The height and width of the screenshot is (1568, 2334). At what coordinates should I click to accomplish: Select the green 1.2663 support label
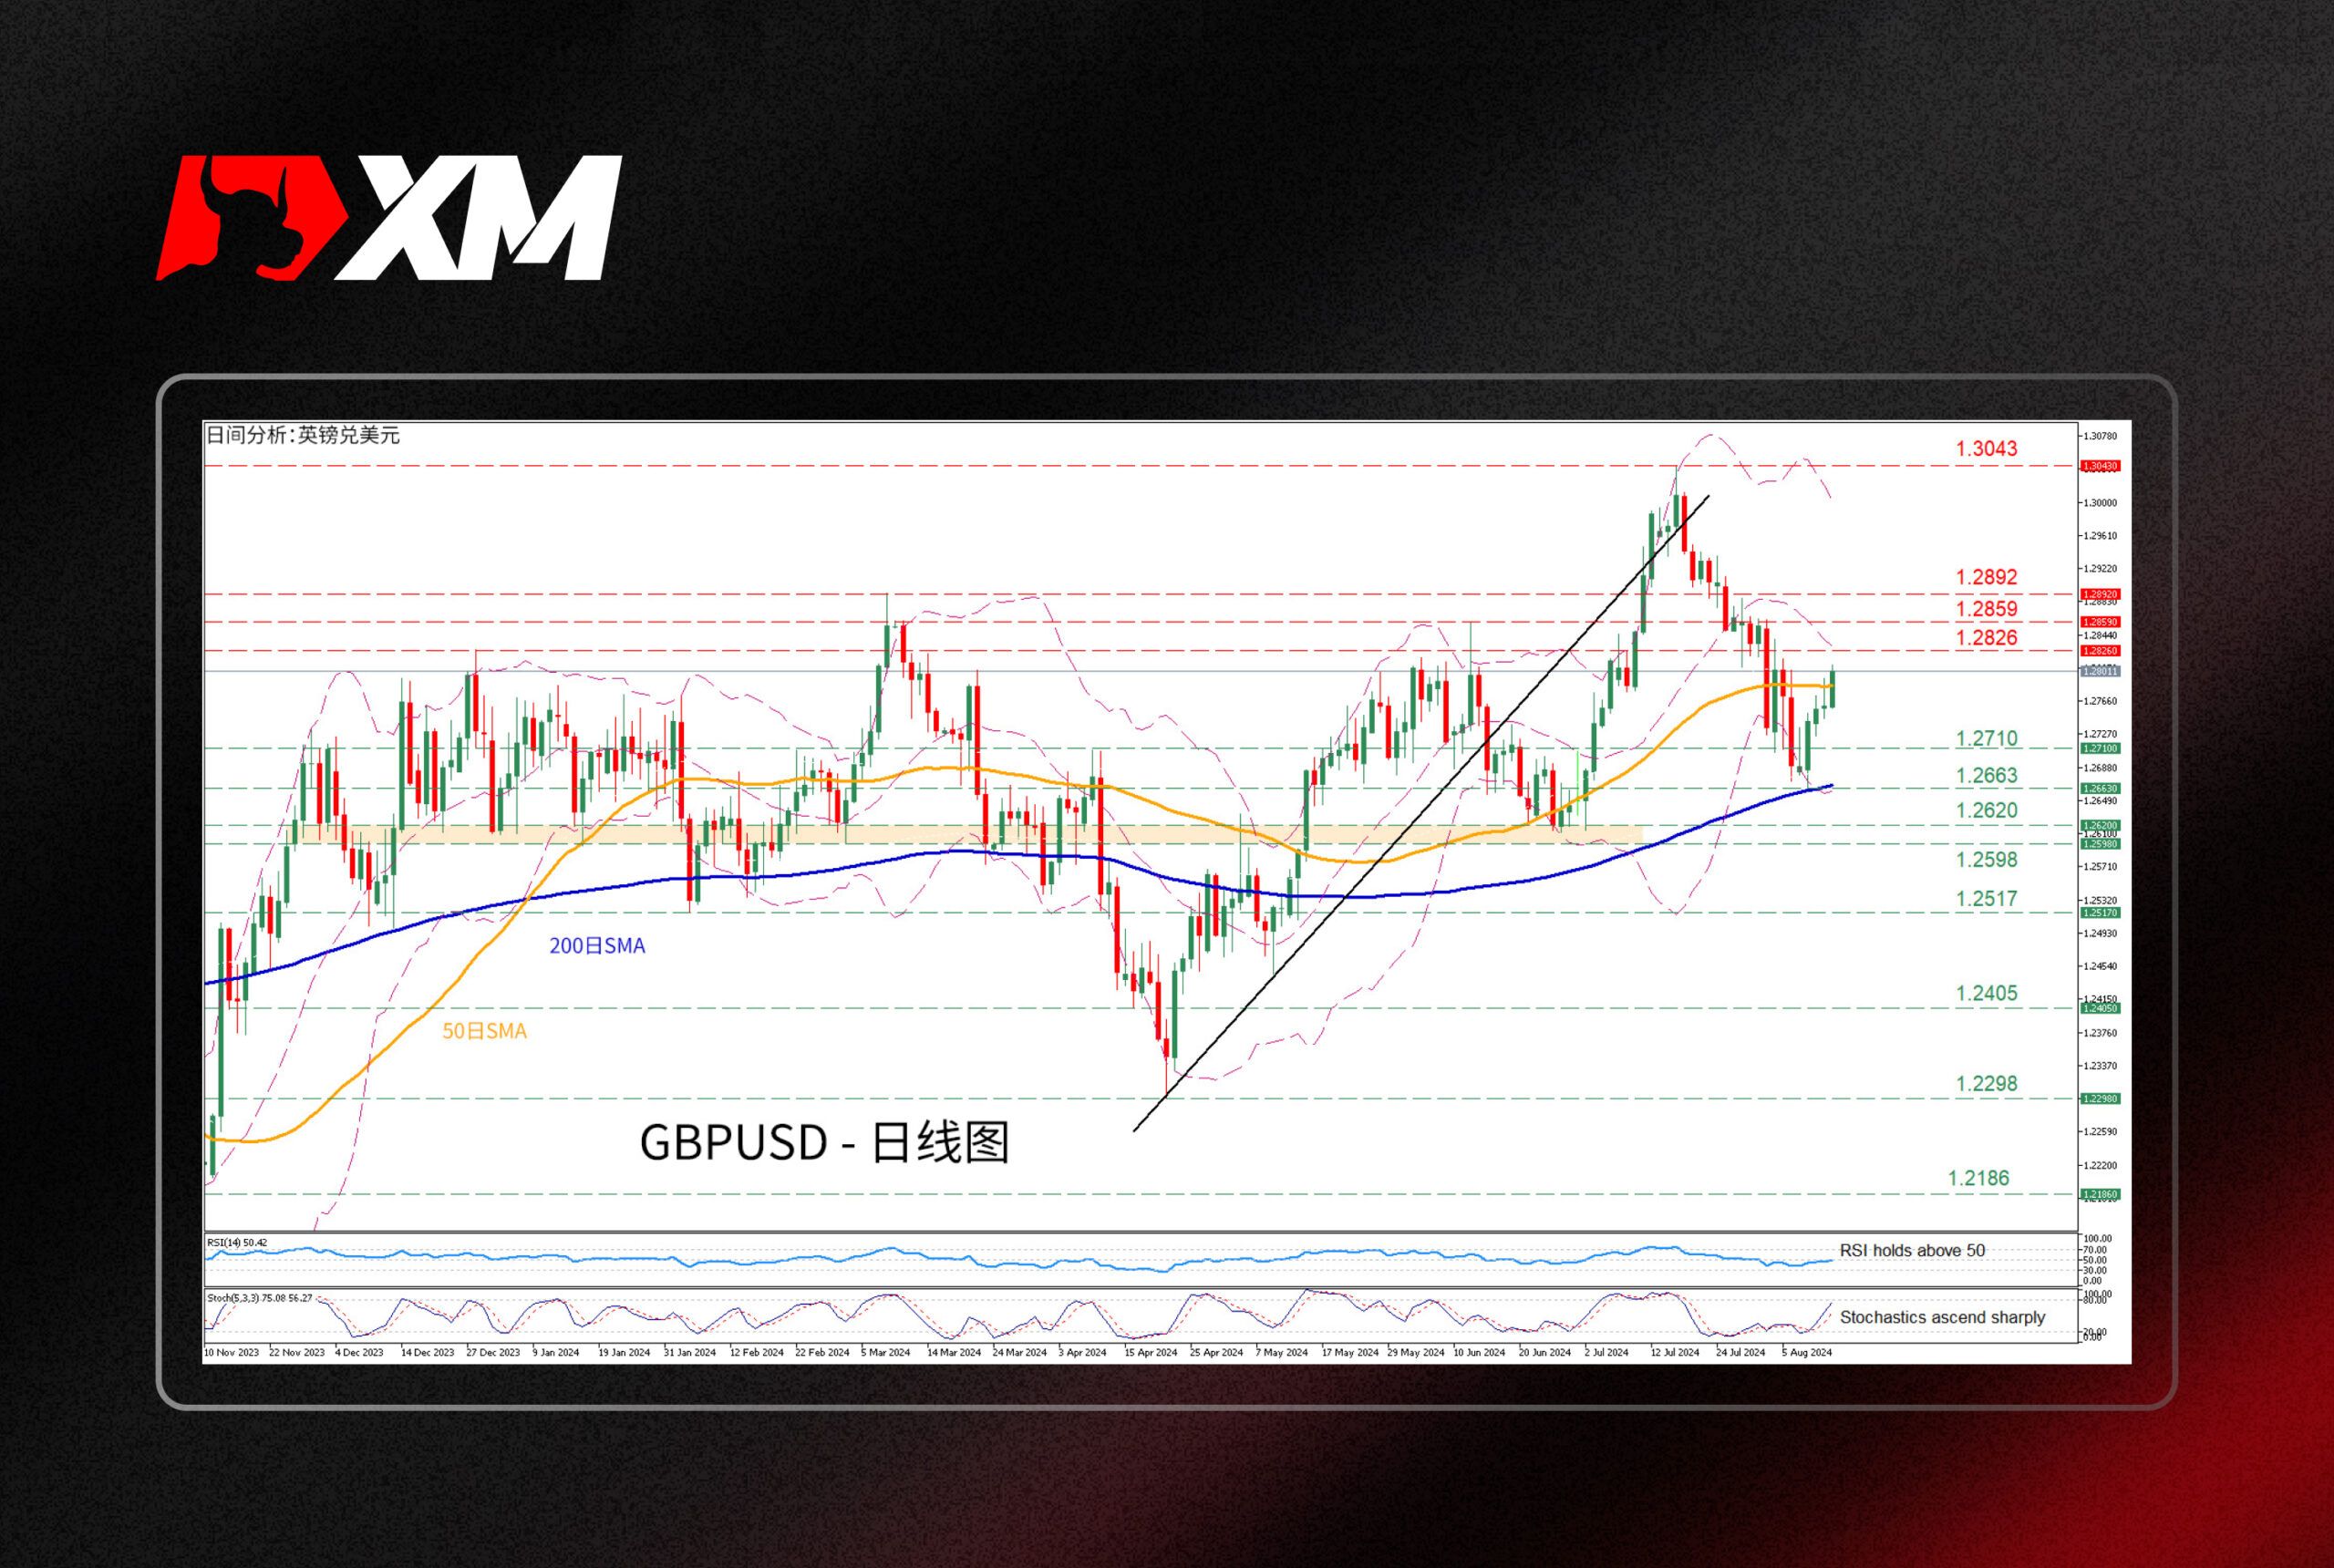(1986, 775)
